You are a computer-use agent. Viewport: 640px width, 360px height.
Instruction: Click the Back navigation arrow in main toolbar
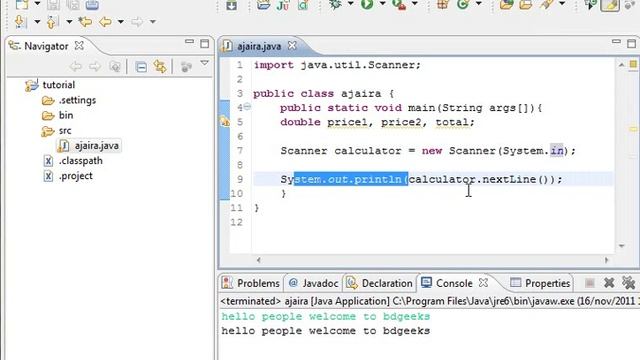coord(105,22)
